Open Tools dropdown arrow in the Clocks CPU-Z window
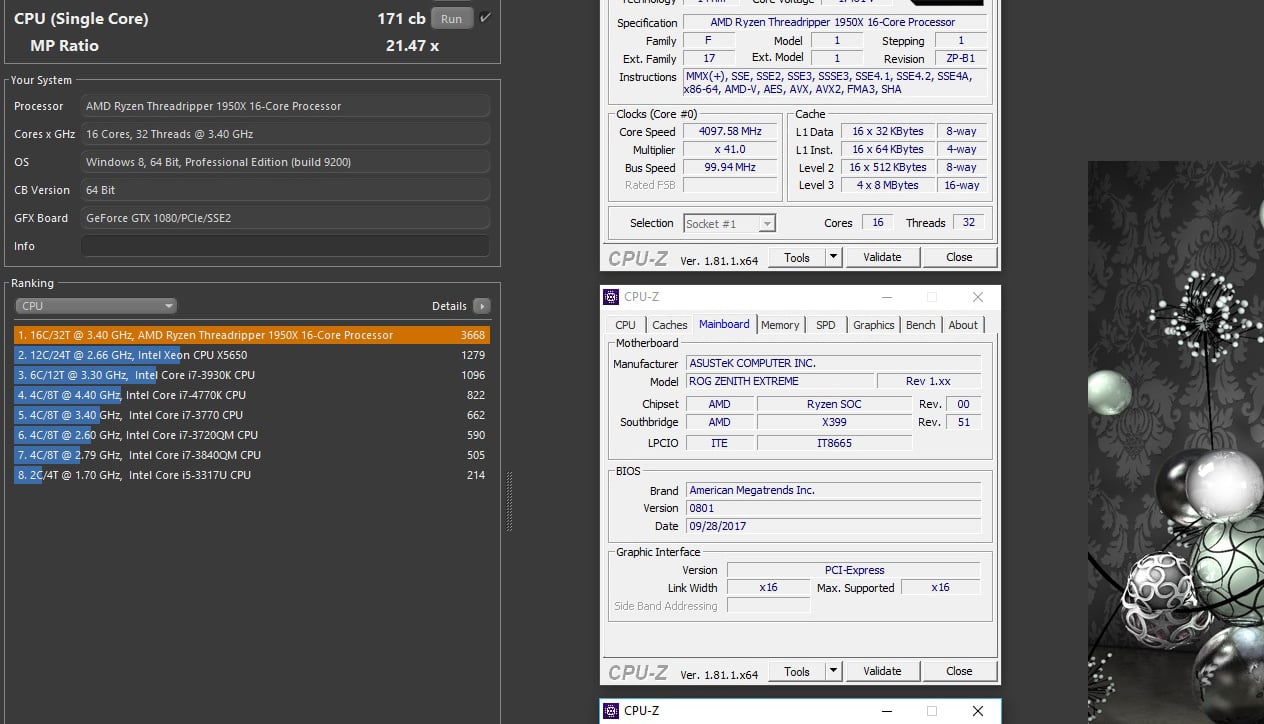This screenshot has height=724, width=1264. [833, 258]
